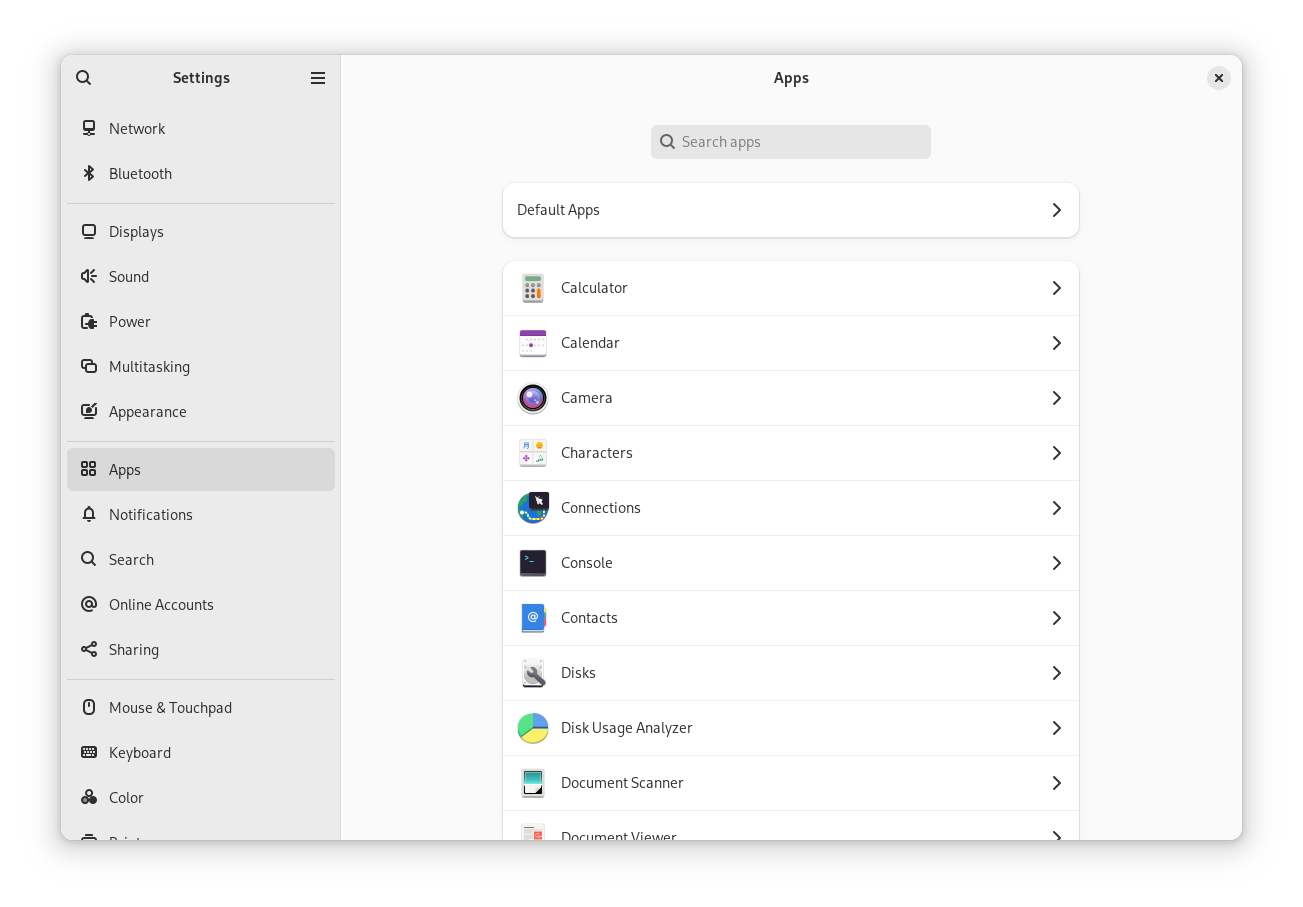Image resolution: width=1303 pixels, height=907 pixels.
Task: Go to Online Accounts settings
Action: click(161, 604)
